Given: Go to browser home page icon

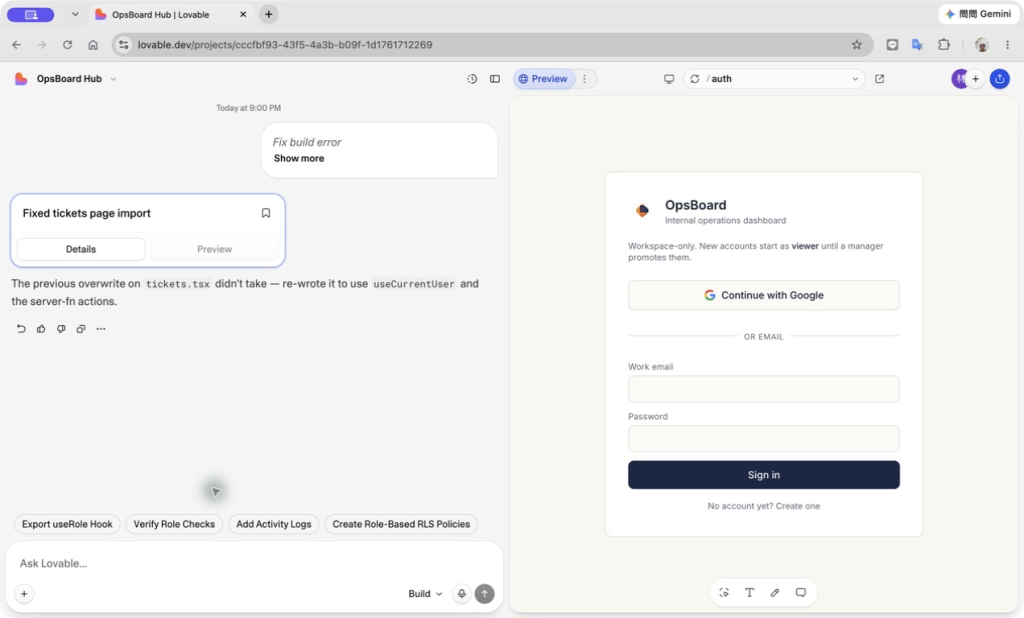Looking at the screenshot, I should tap(93, 44).
